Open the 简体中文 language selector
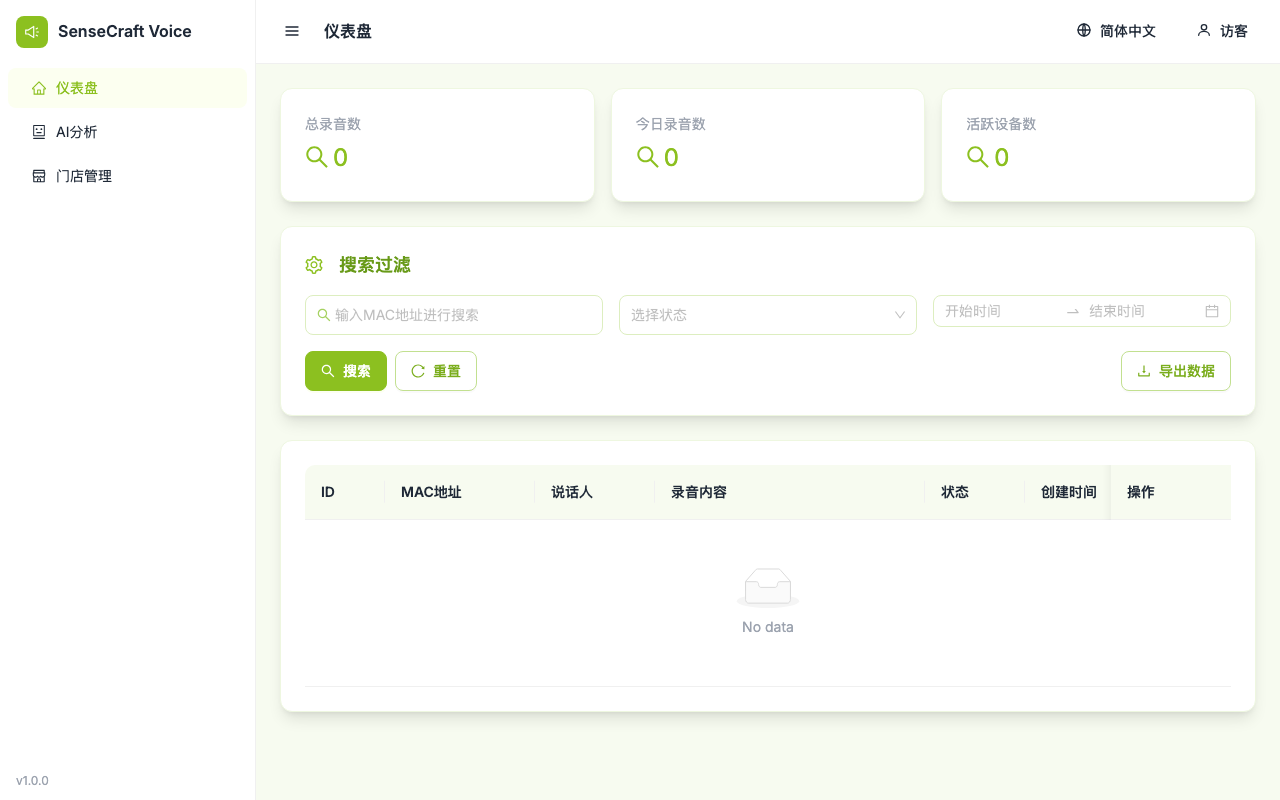 [1116, 31]
